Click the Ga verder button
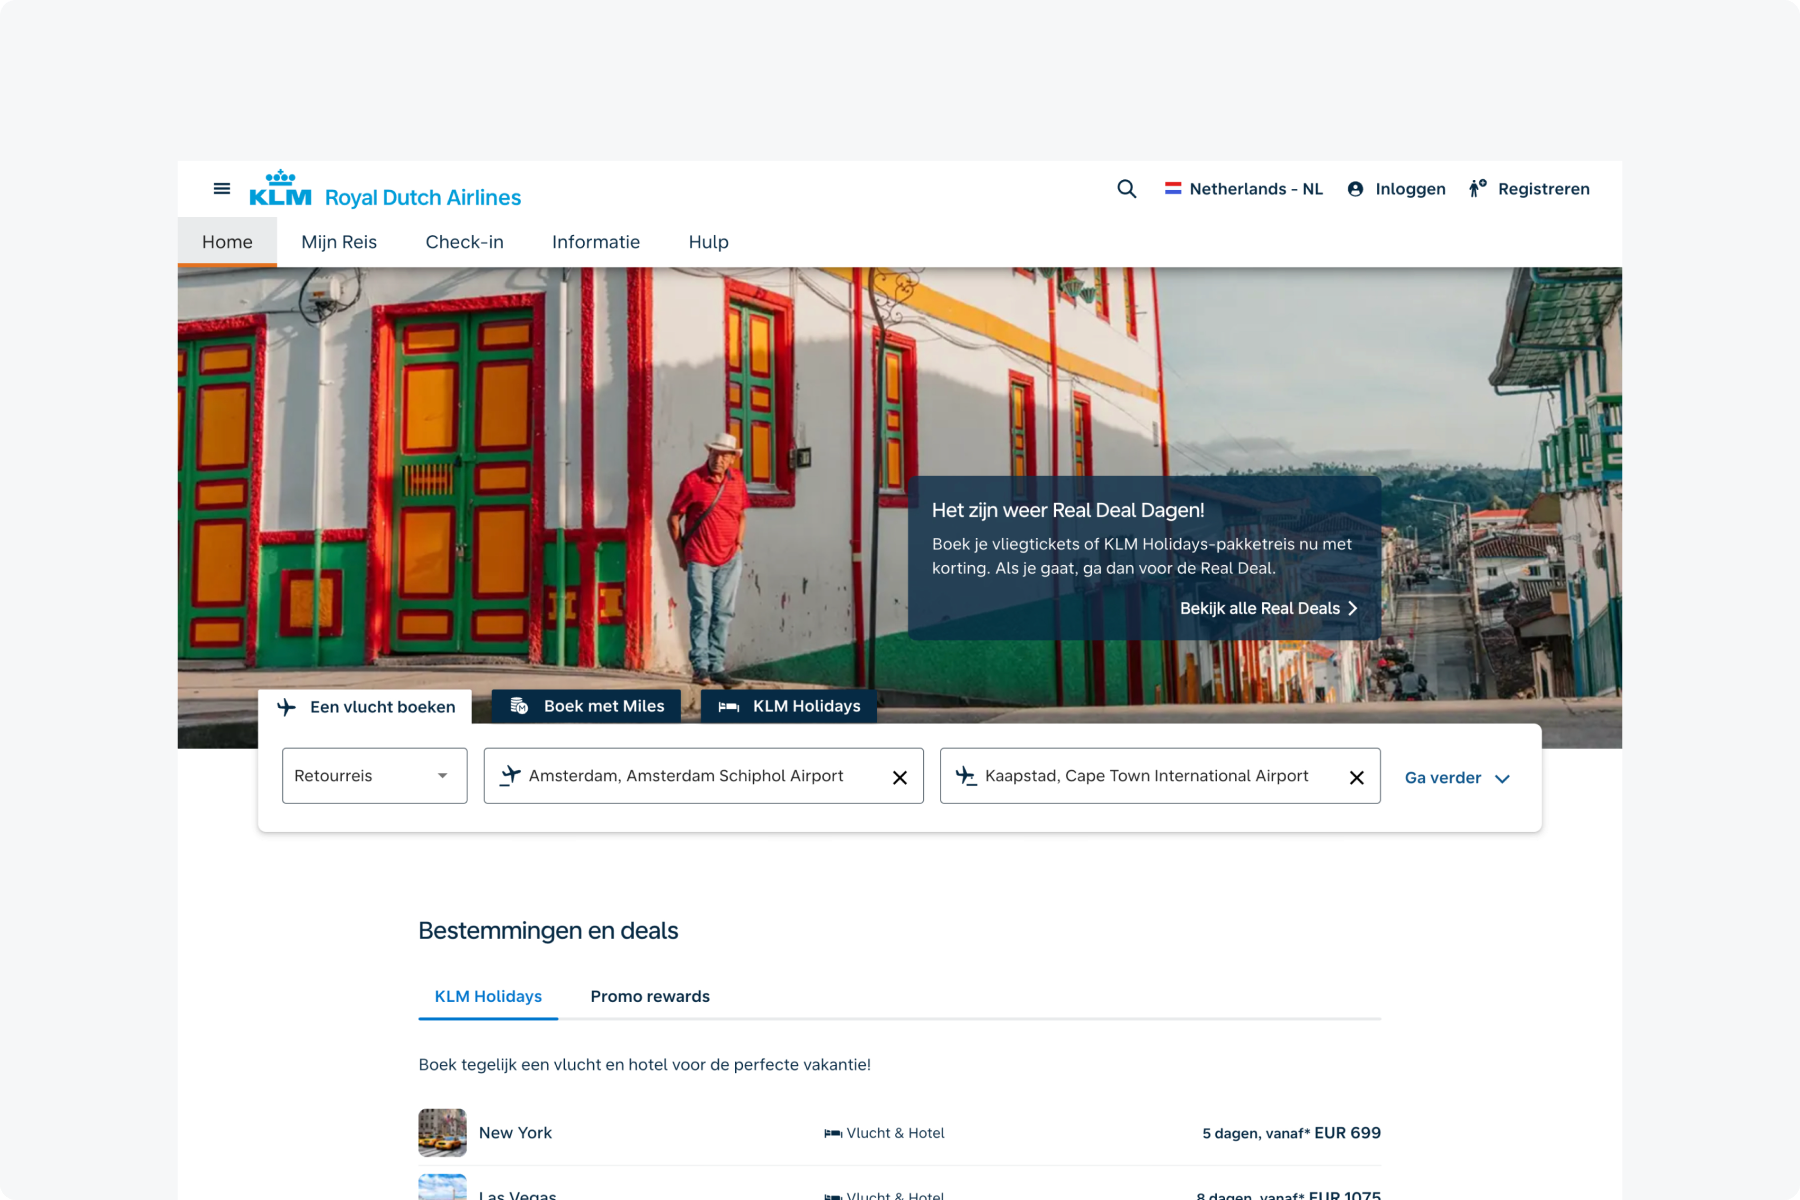The image size is (1800, 1200). [x=1457, y=778]
